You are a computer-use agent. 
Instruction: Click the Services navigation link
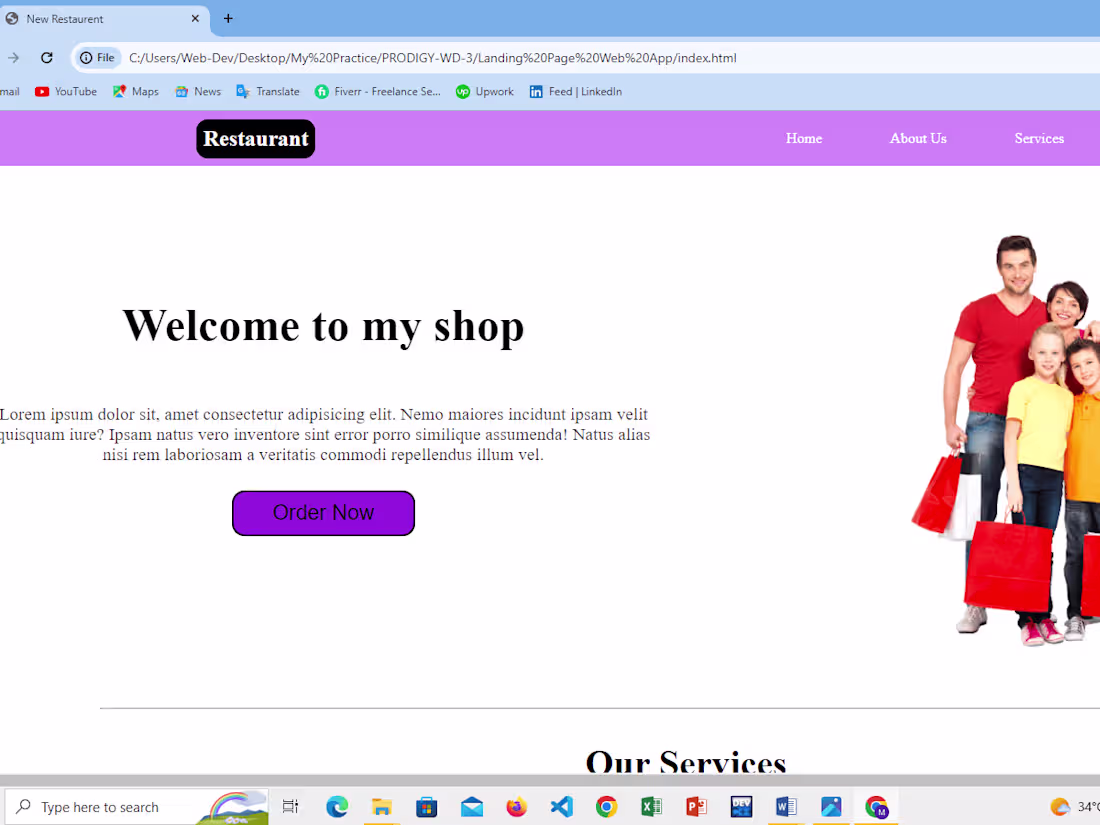[x=1039, y=138]
